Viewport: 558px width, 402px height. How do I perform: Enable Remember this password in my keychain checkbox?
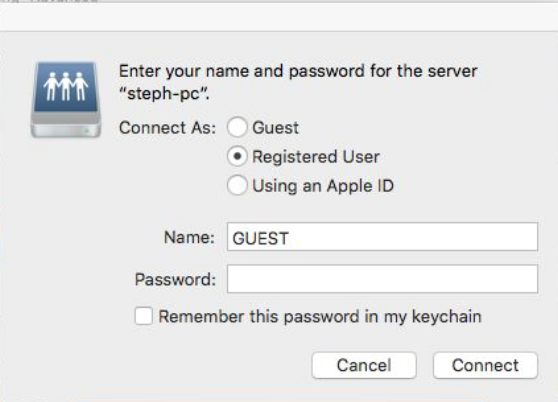pyautogui.click(x=144, y=316)
